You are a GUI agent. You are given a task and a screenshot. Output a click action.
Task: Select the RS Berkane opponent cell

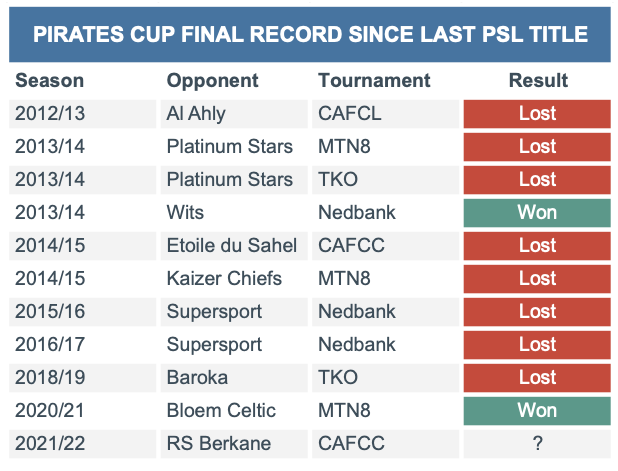(x=234, y=444)
